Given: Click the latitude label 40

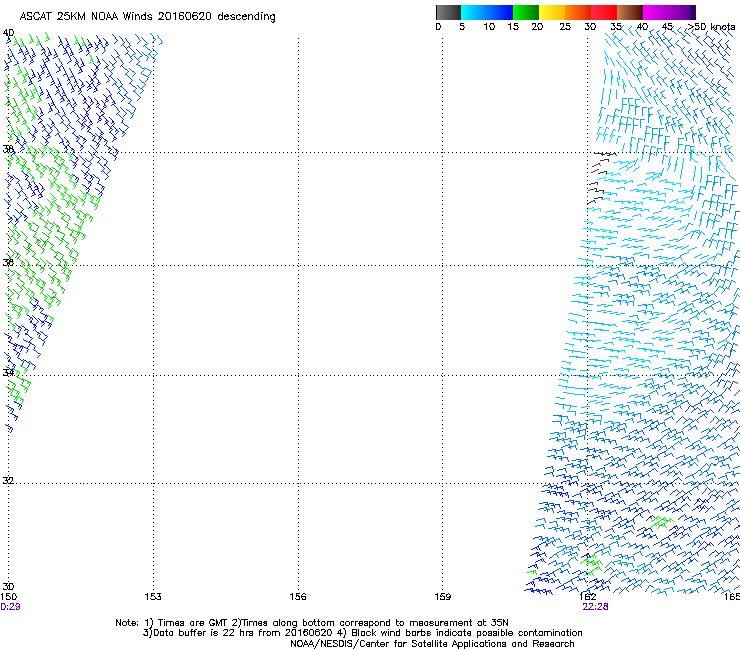Looking at the screenshot, I should pyautogui.click(x=8, y=33).
